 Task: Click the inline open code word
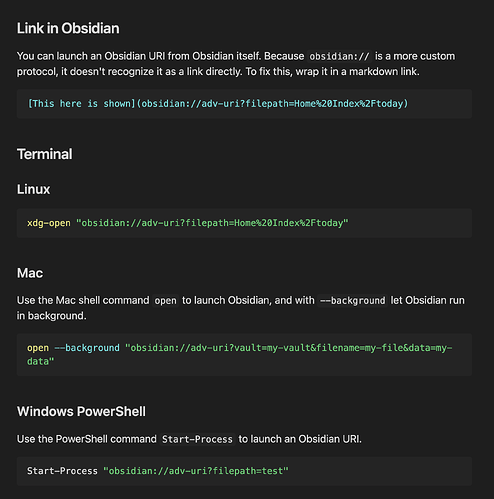(x=166, y=301)
